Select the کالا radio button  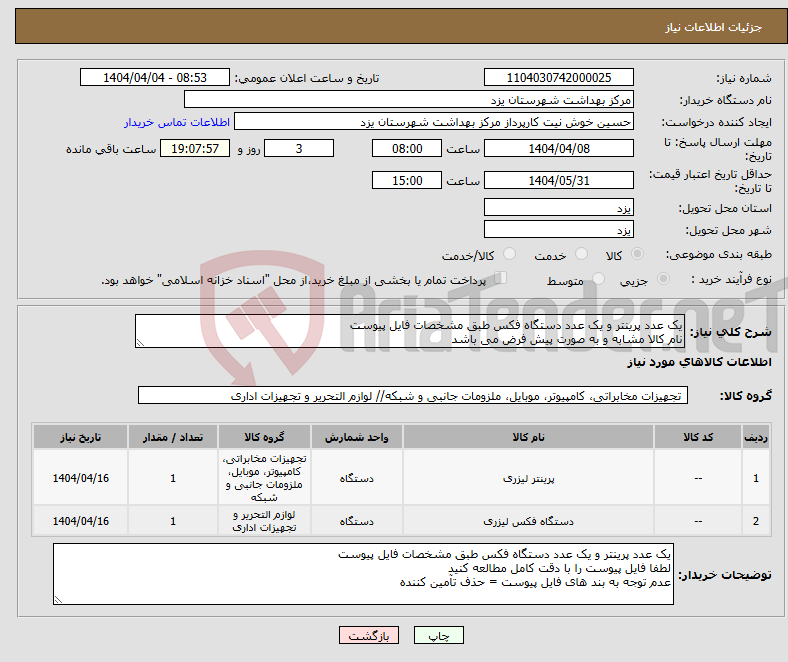[x=637, y=254]
